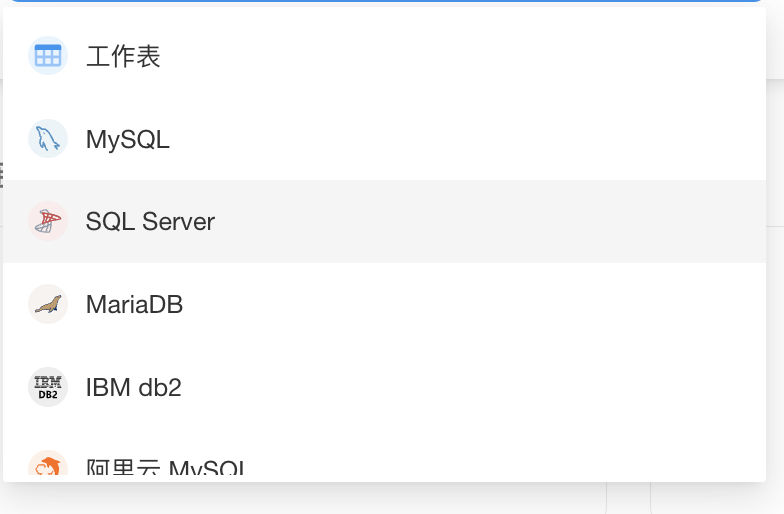
Task: Click the red SQL Server icon
Action: point(47,221)
